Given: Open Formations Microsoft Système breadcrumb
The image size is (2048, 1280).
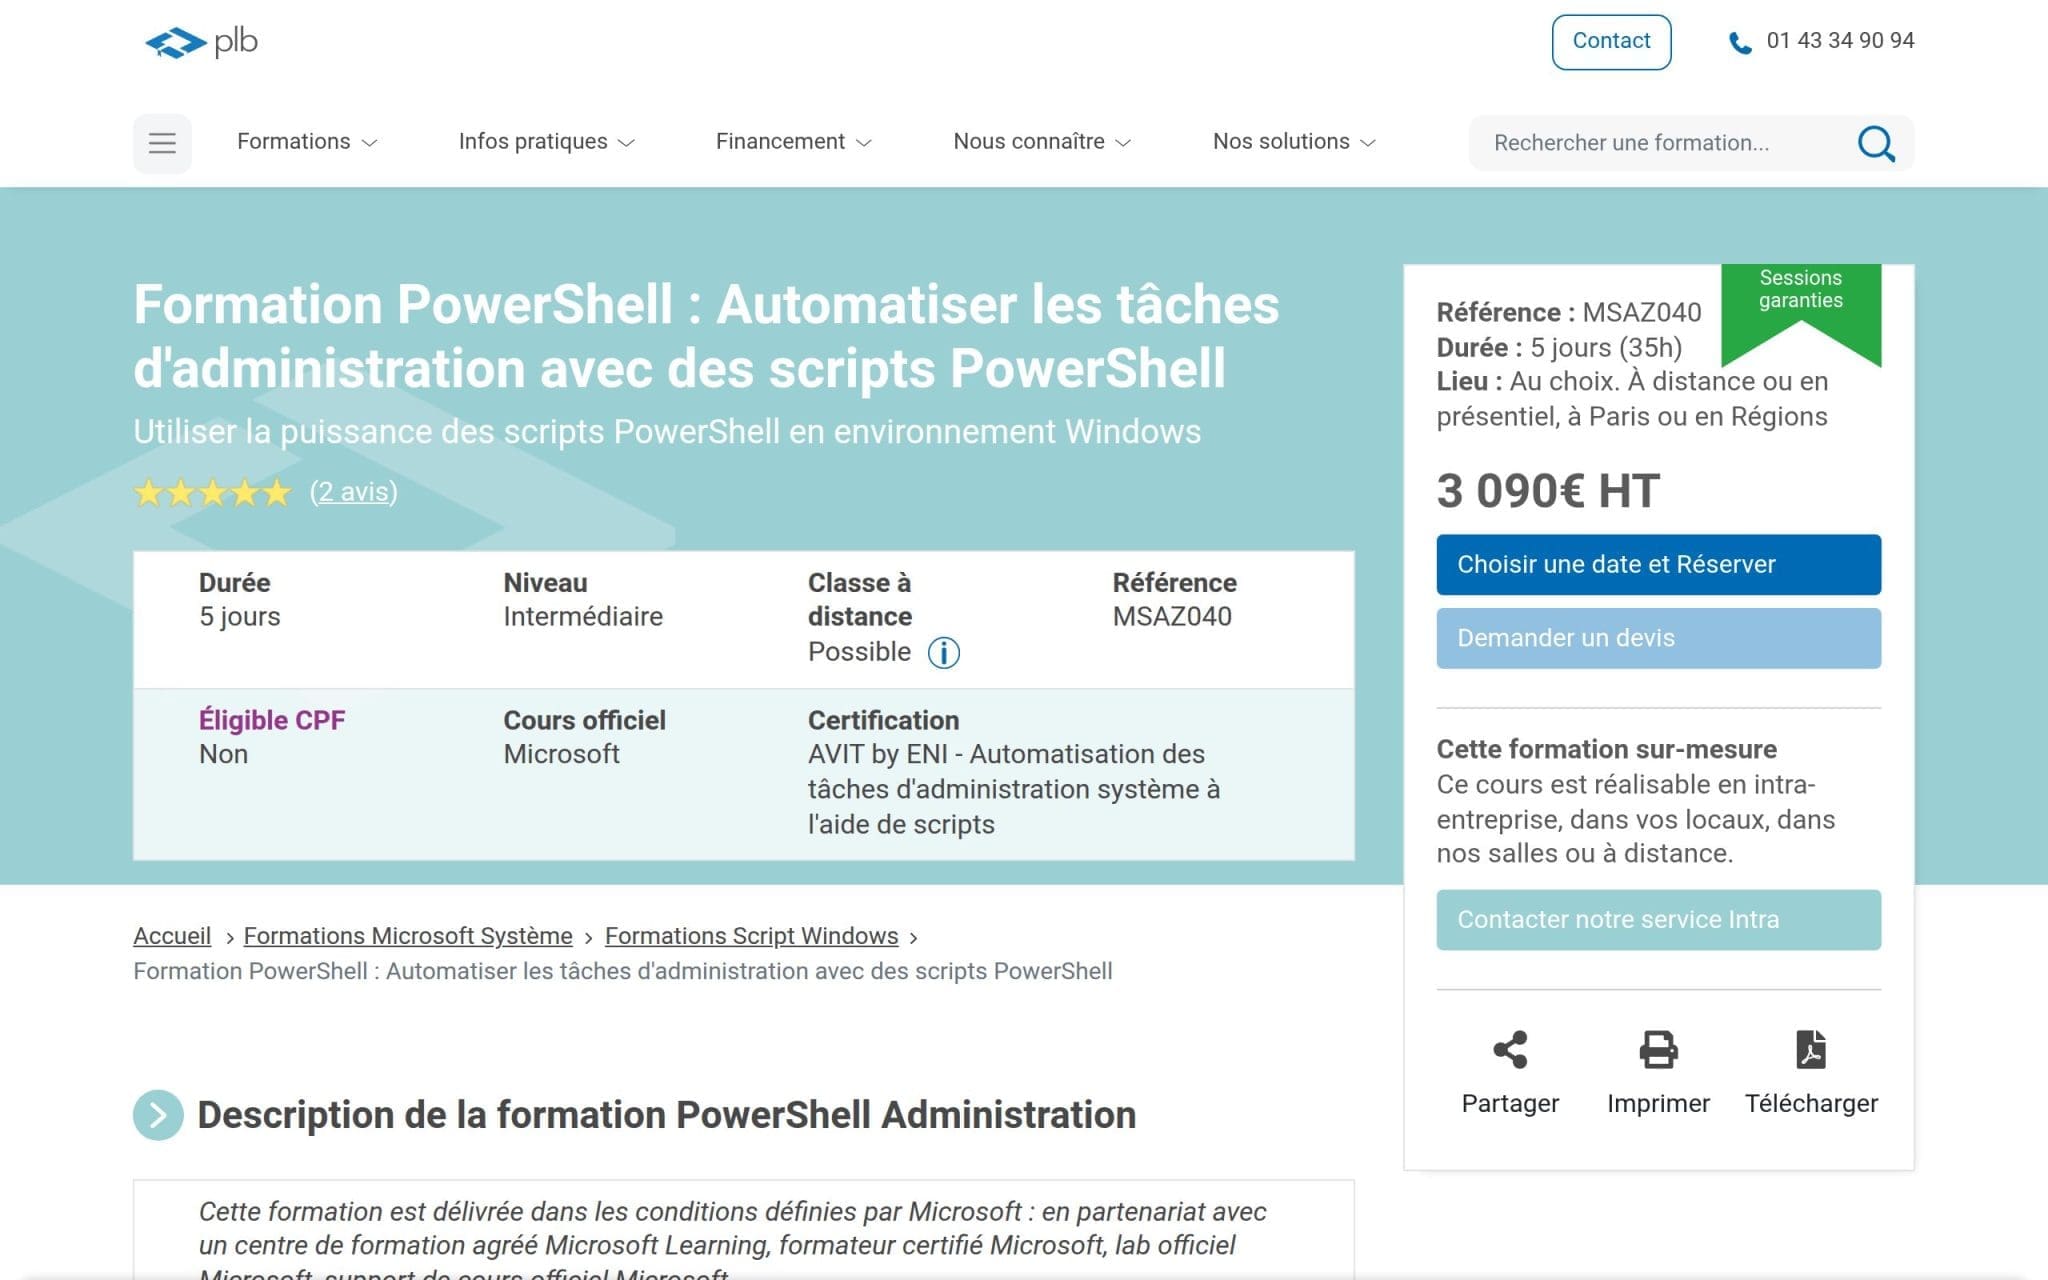Looking at the screenshot, I should click(408, 936).
